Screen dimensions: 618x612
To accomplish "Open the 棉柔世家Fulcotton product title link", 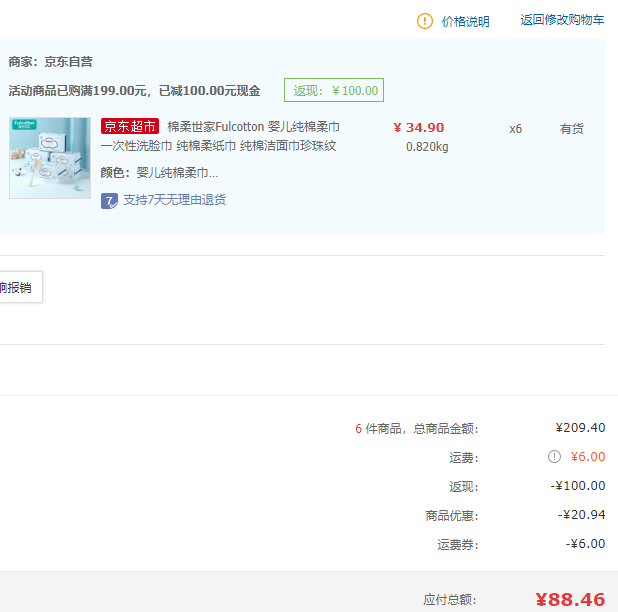I will (x=220, y=136).
